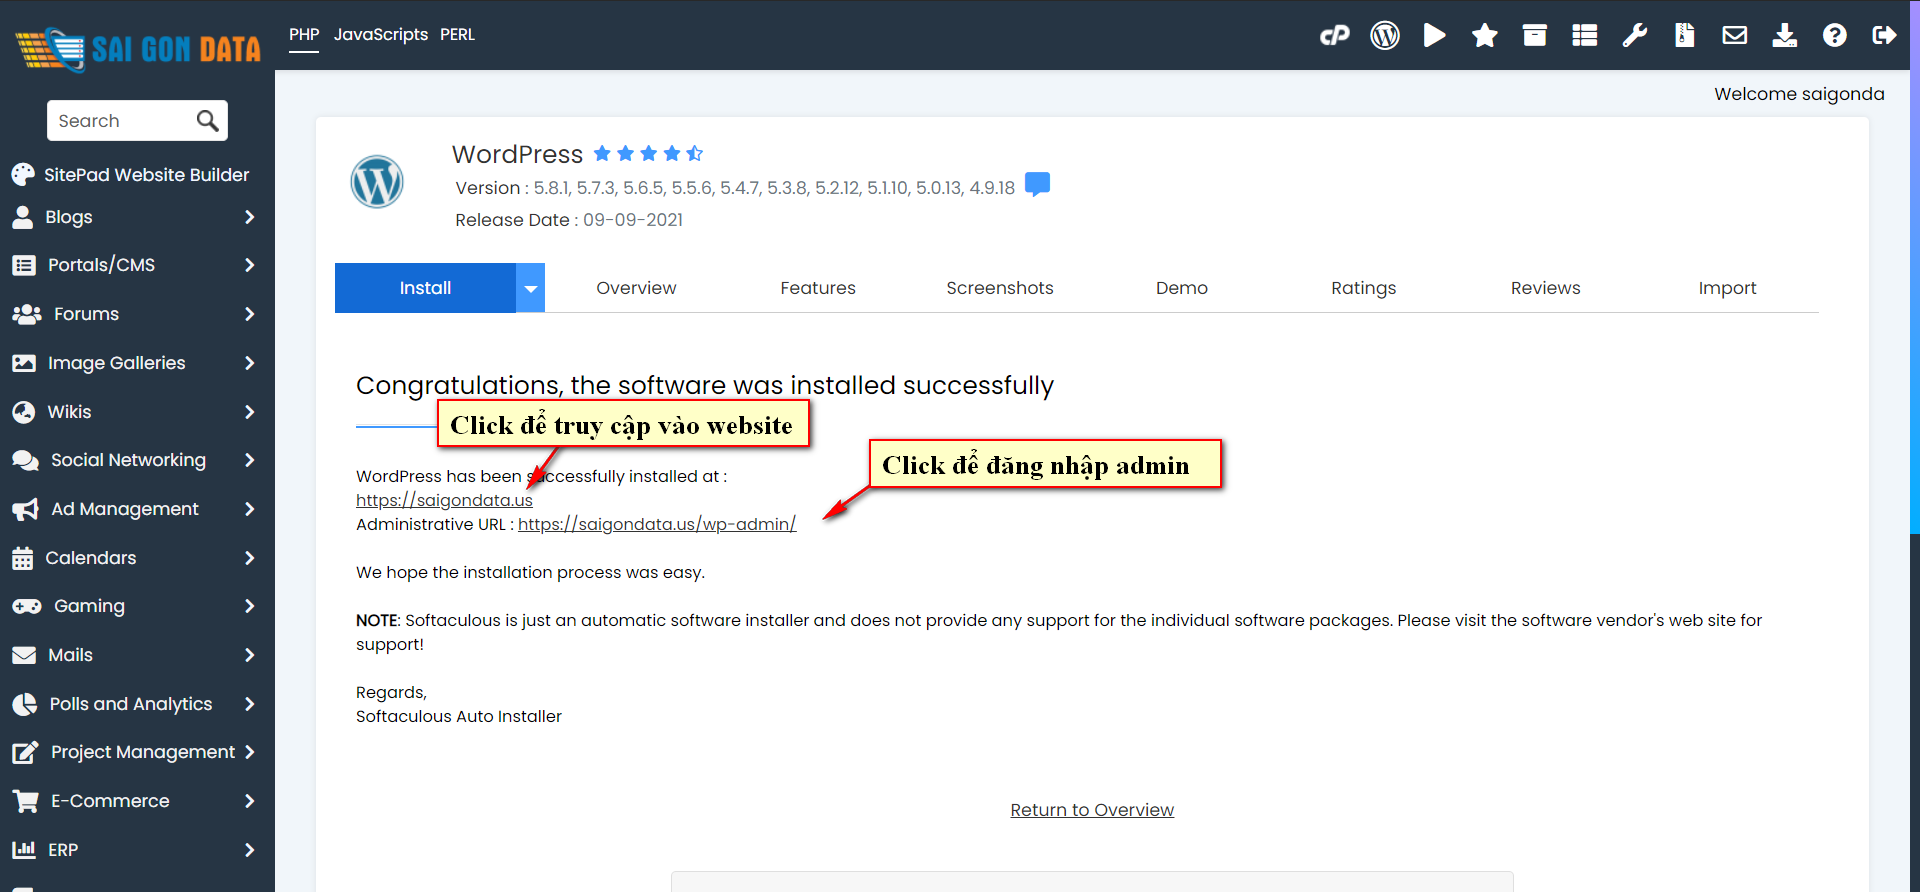This screenshot has width=1920, height=892.
Task: Open the wp-admin administrative URL link
Action: (657, 524)
